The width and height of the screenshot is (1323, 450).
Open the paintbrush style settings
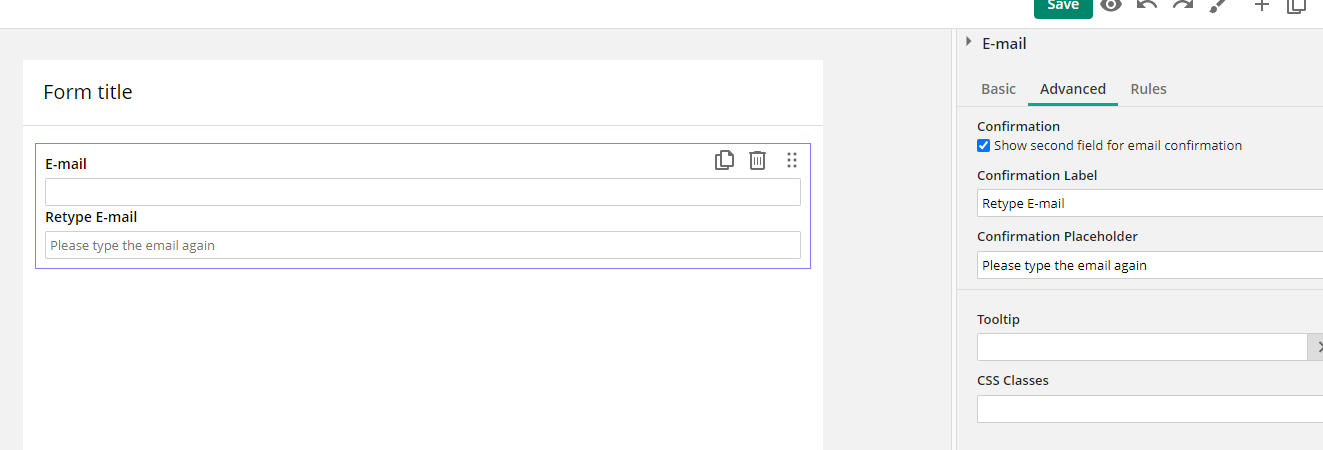tap(1217, 5)
